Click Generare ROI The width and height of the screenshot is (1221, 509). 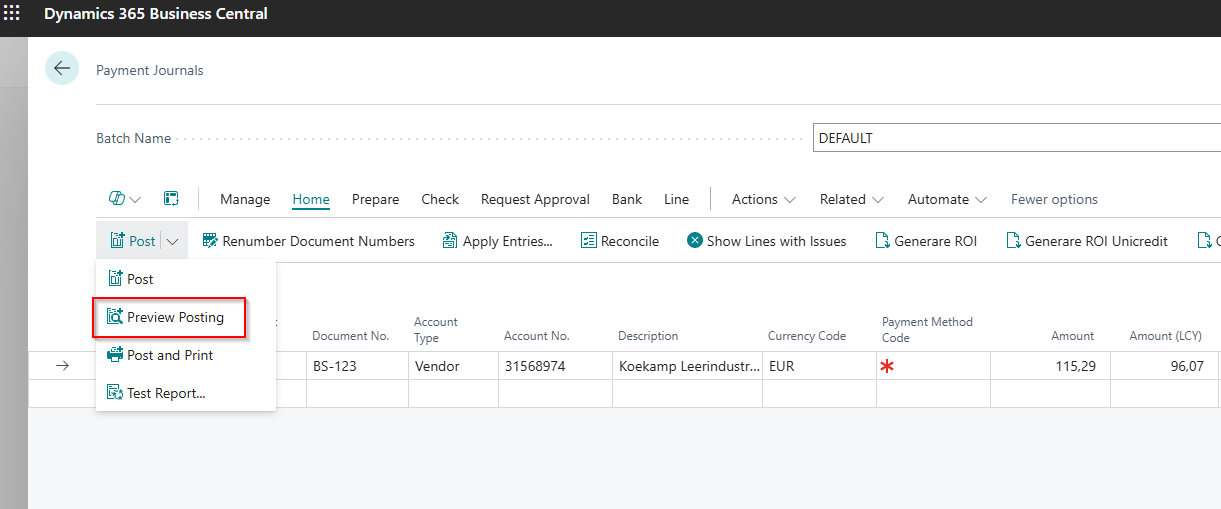click(925, 241)
